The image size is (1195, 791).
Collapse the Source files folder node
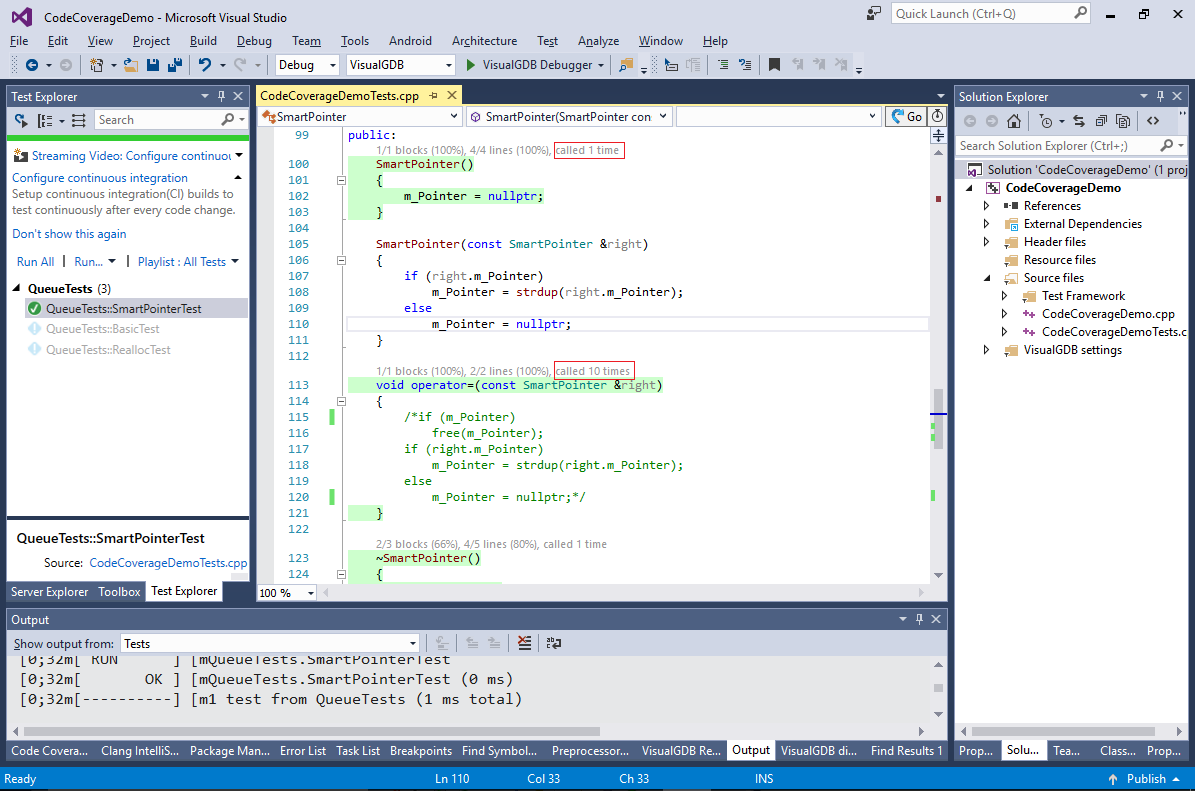tap(987, 278)
